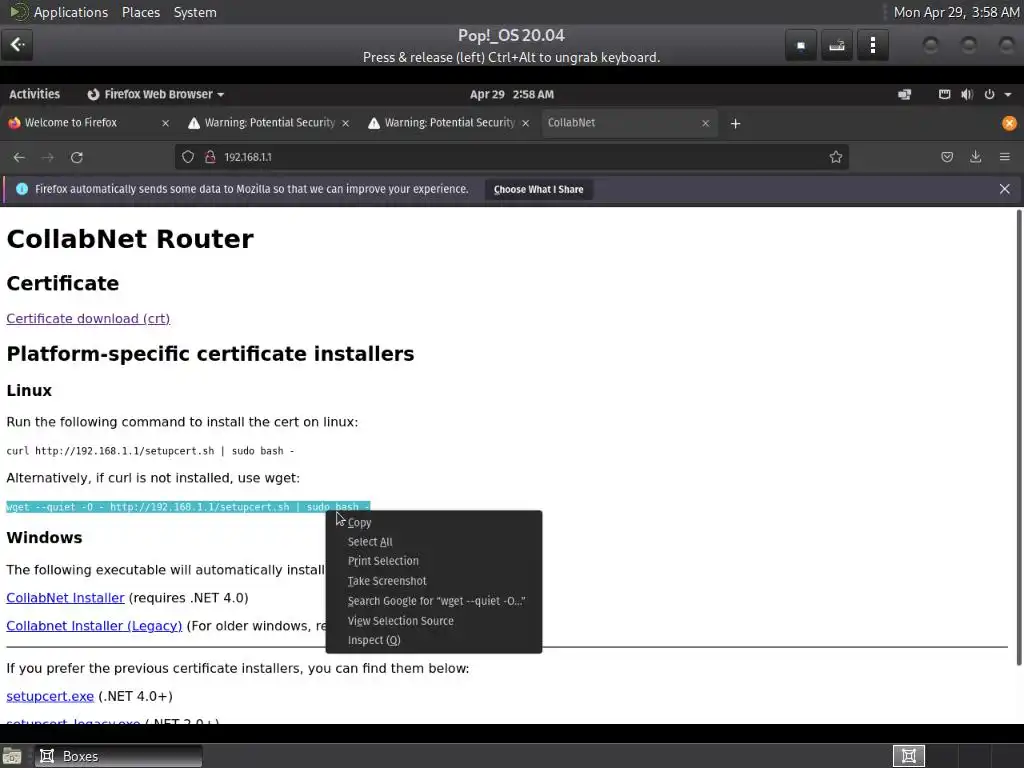The width and height of the screenshot is (1024, 768).
Task: Switch to the first Warning: Potential Security tab
Action: [268, 123]
